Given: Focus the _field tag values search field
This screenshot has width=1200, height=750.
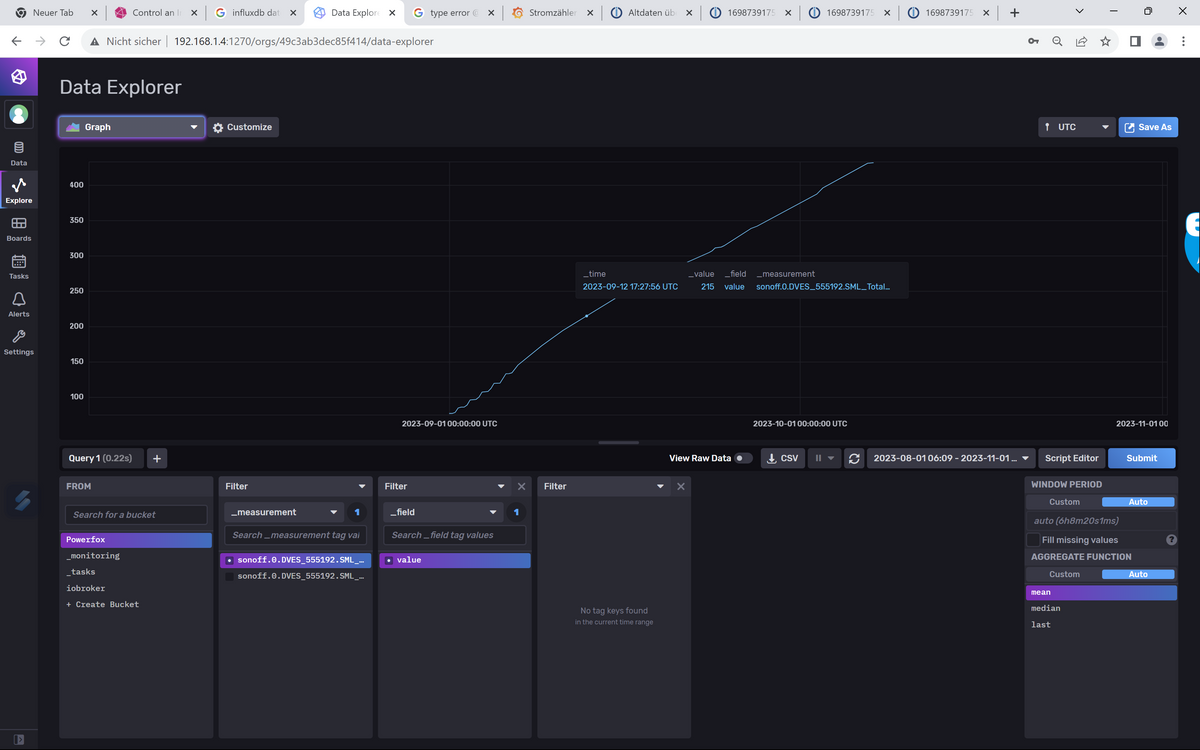Looking at the screenshot, I should (455, 535).
